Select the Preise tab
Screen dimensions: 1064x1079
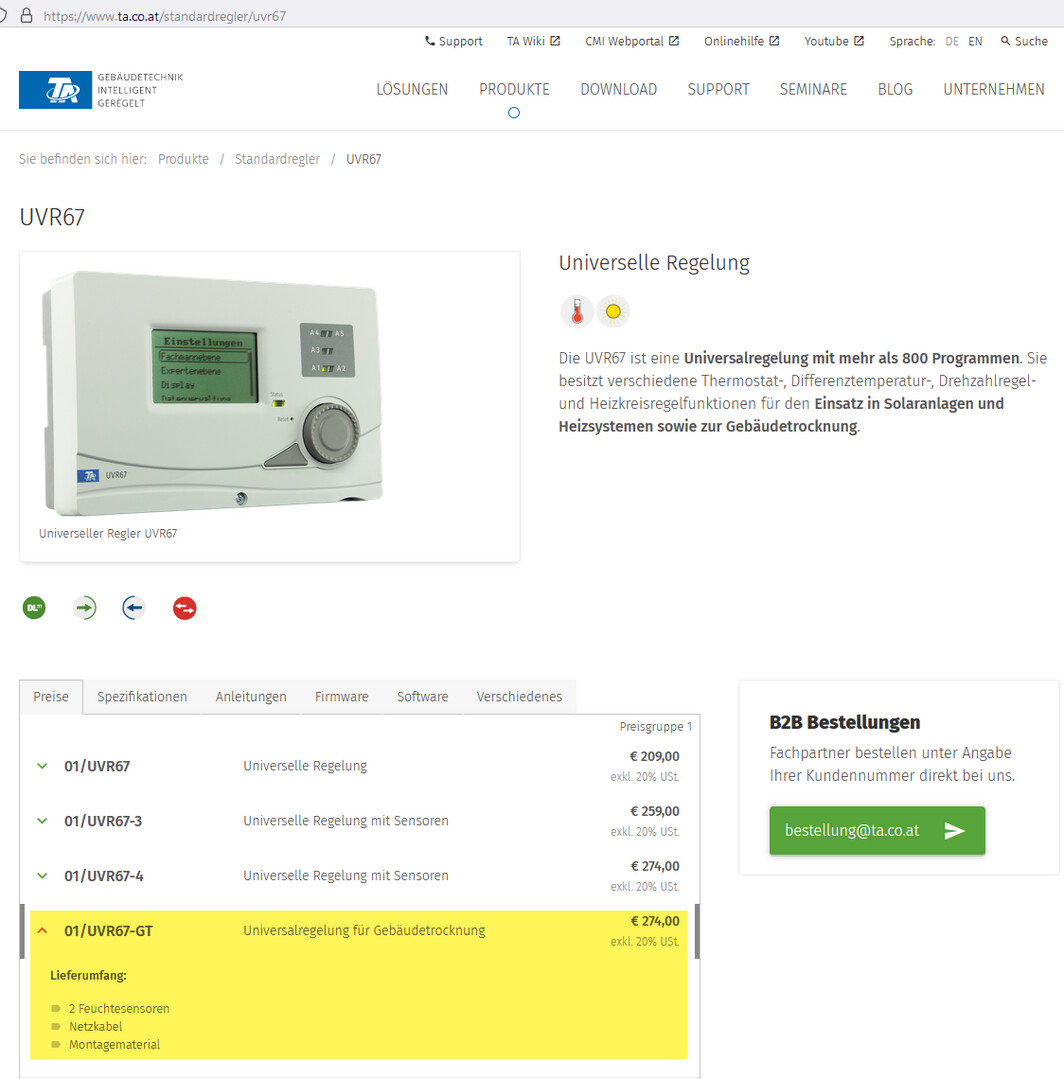click(51, 696)
